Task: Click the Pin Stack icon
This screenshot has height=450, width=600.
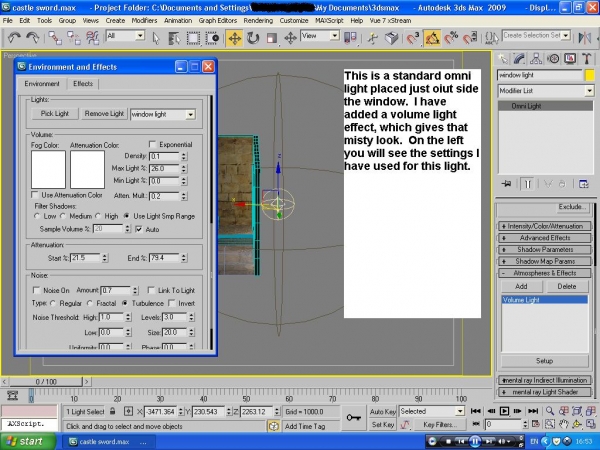Action: [x=506, y=184]
